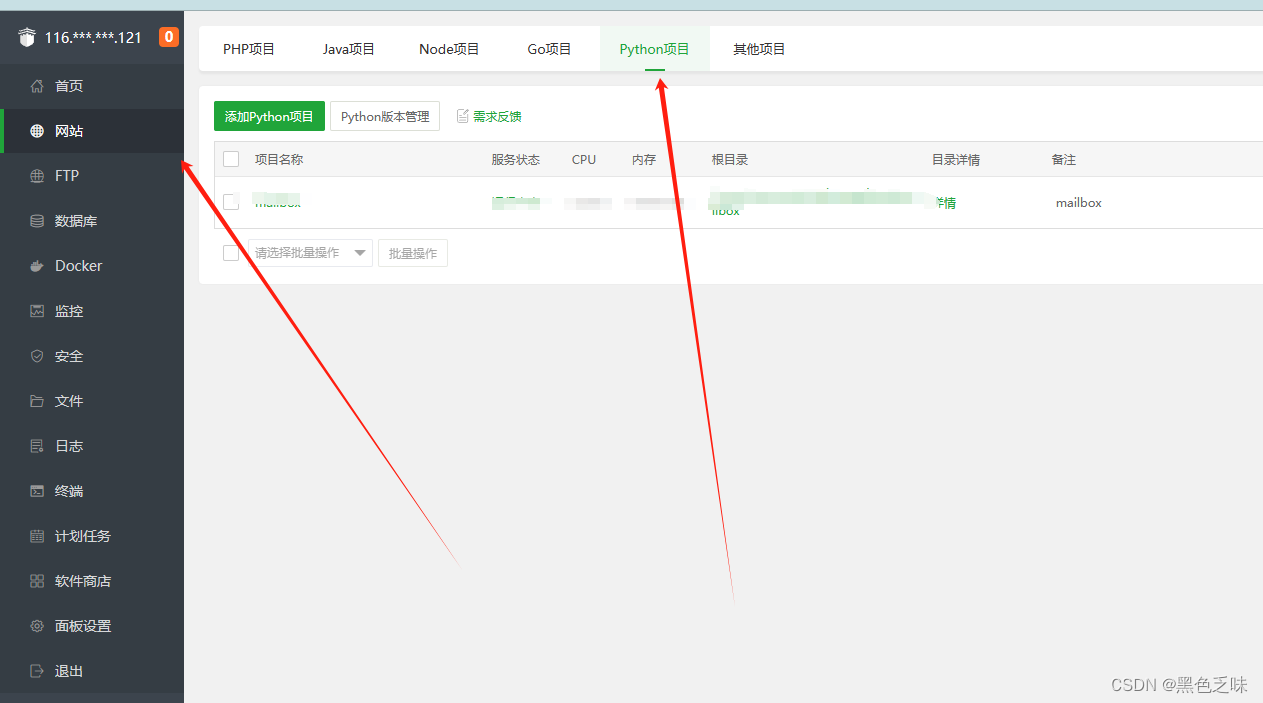Select the 网站 globe icon
This screenshot has height=703, width=1263.
(x=37, y=131)
